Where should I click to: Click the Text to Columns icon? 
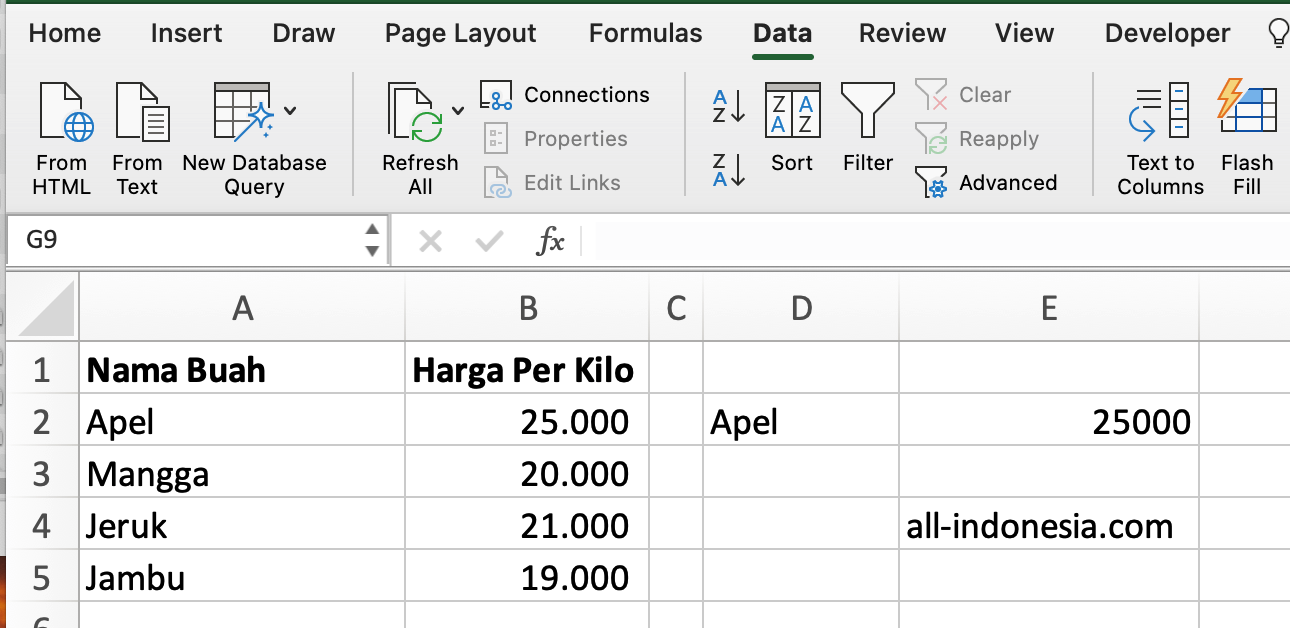tap(1160, 112)
